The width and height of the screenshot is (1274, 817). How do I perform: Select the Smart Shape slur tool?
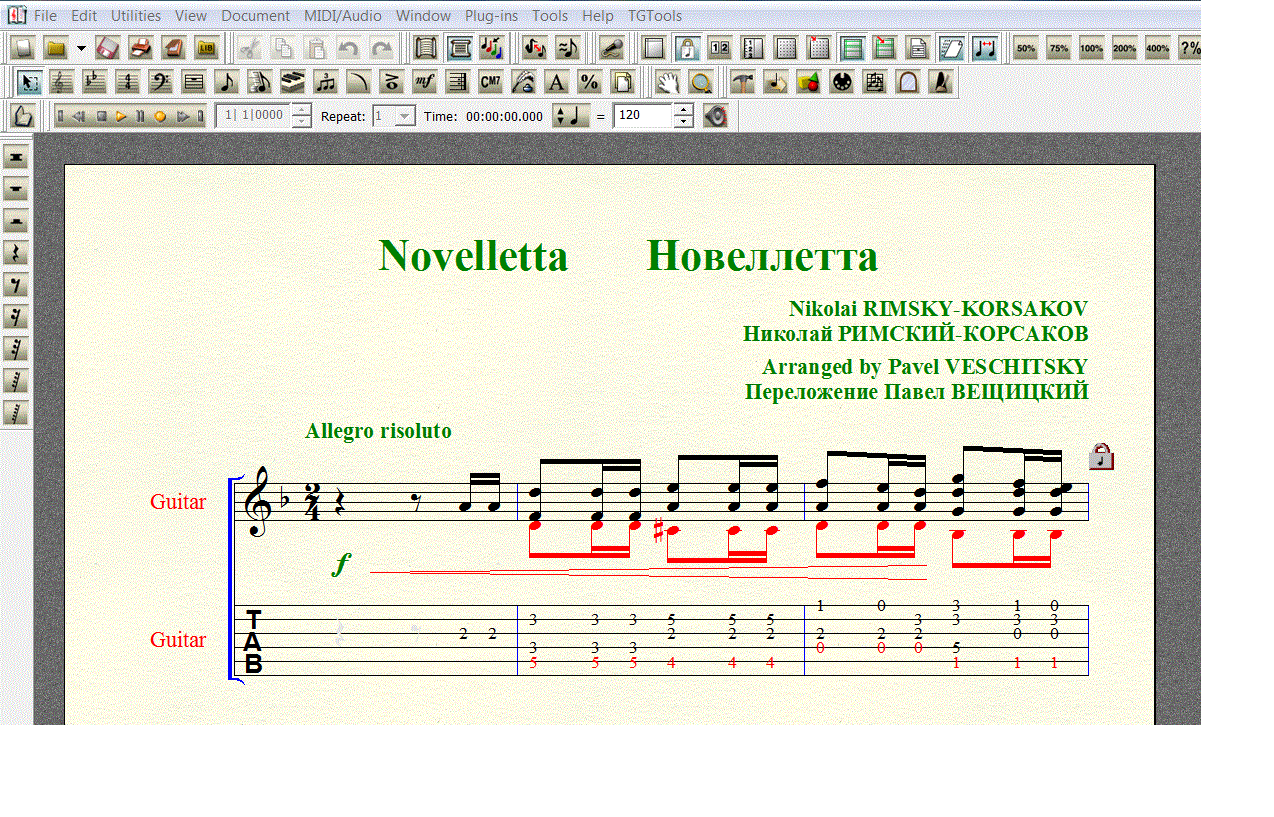coord(359,81)
